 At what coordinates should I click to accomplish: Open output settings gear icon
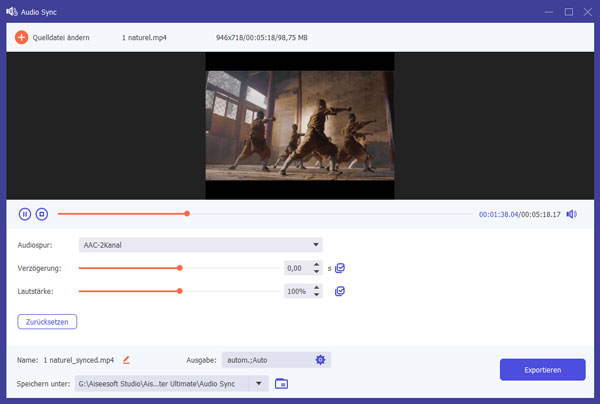pos(320,360)
